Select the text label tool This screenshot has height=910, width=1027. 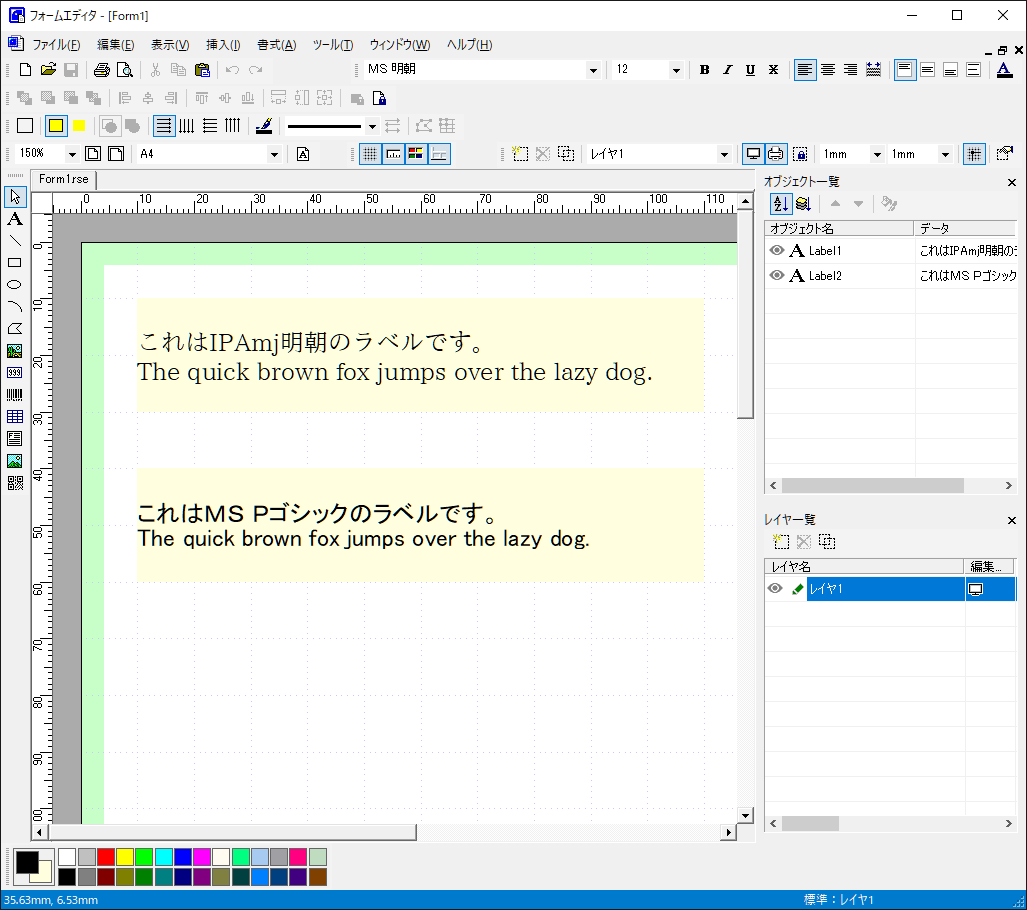(14, 219)
